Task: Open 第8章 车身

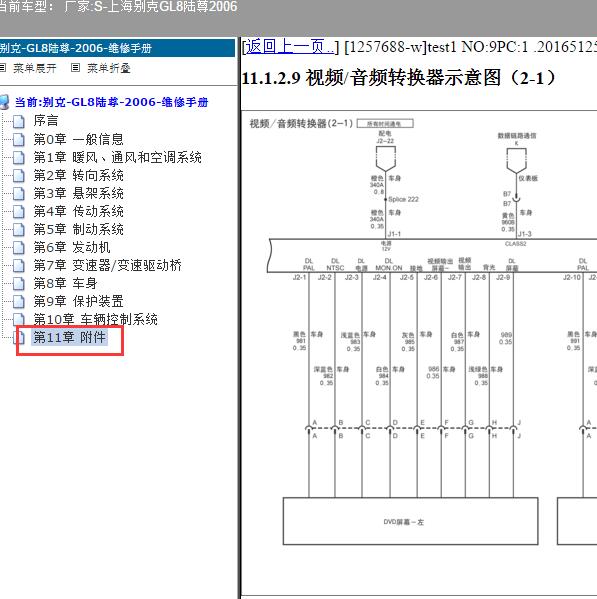Action: point(65,283)
